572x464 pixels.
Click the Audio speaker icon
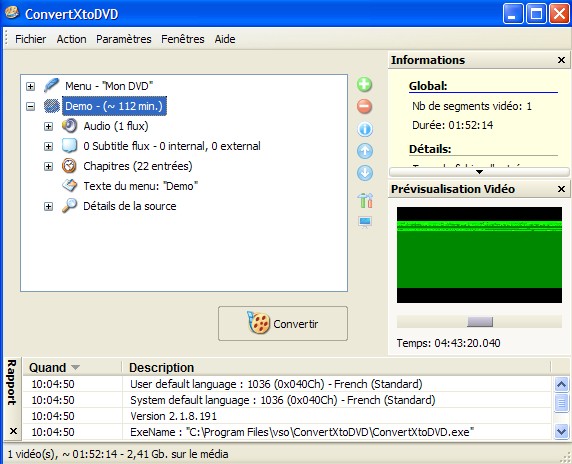(69, 126)
